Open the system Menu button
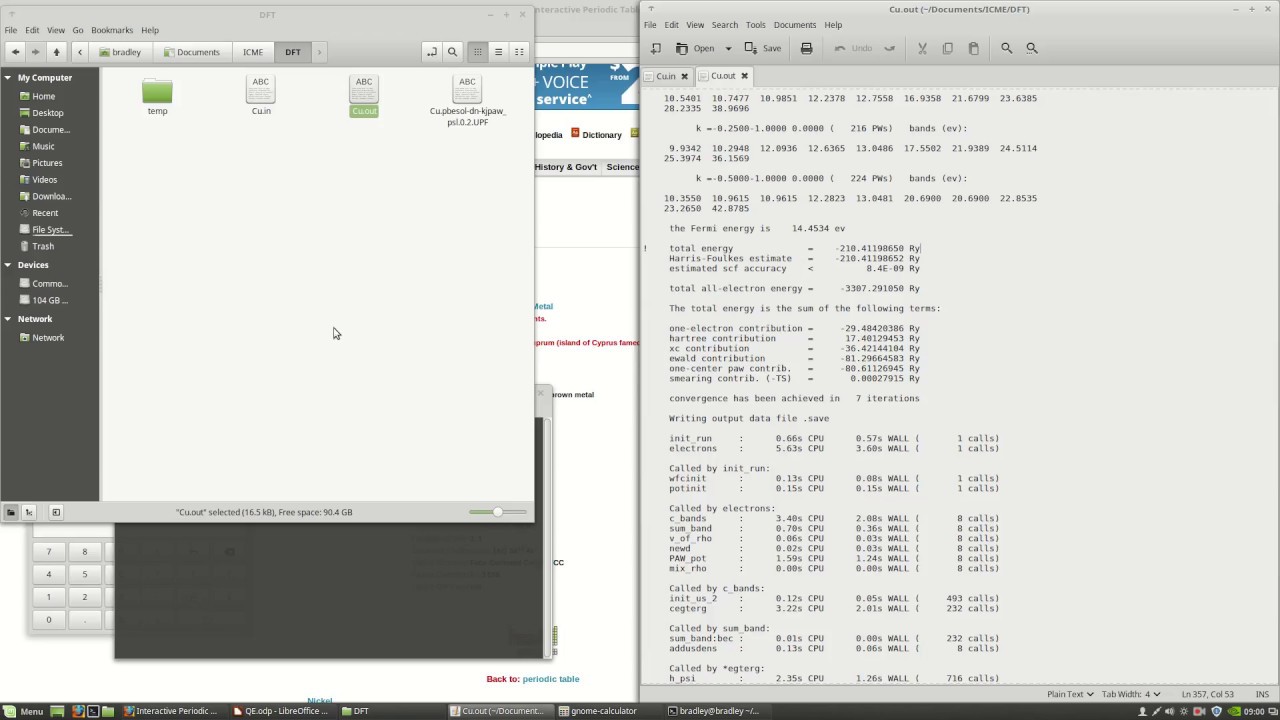Viewport: 1280px width, 720px height. tap(24, 711)
